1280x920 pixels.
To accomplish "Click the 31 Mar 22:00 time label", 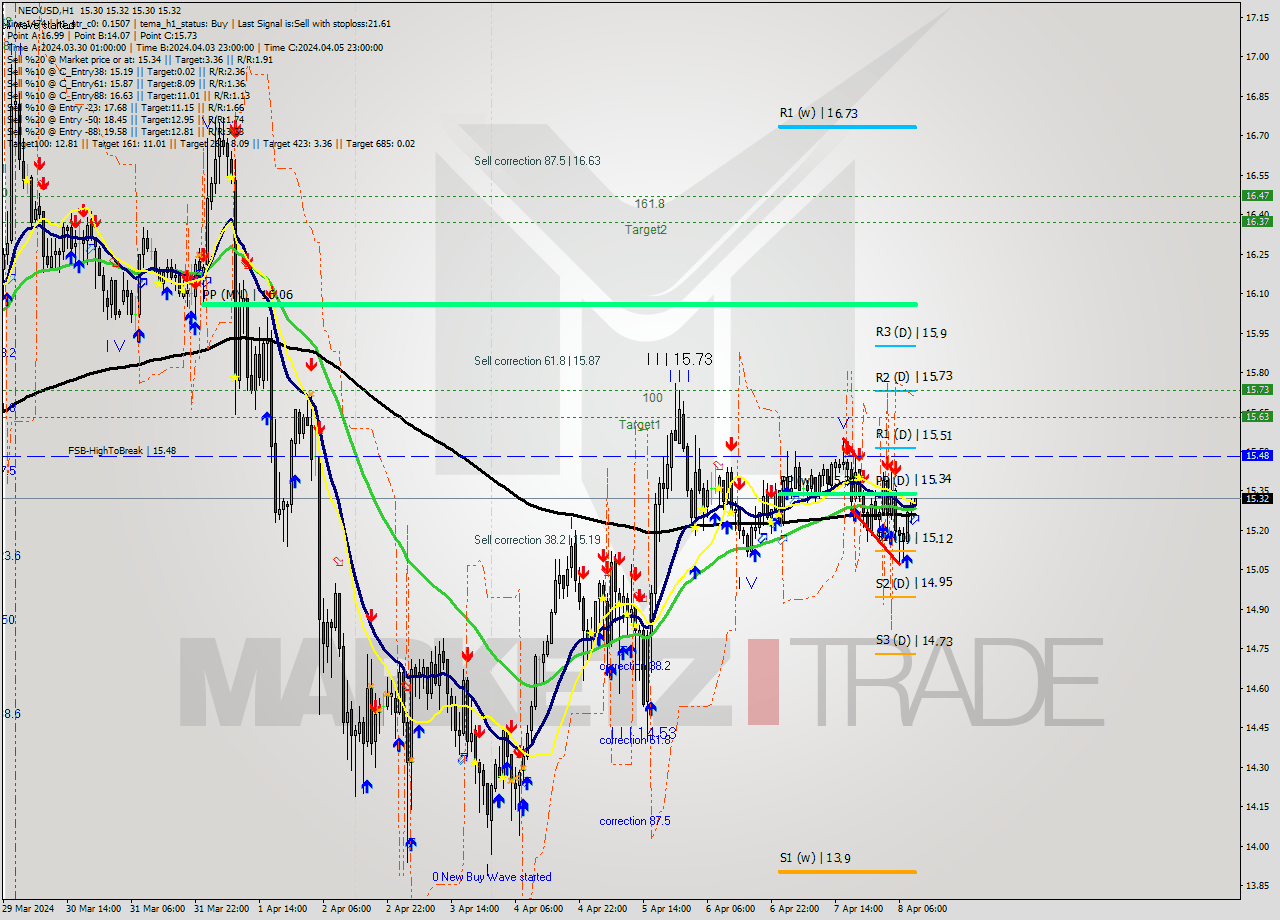I will coord(222,909).
